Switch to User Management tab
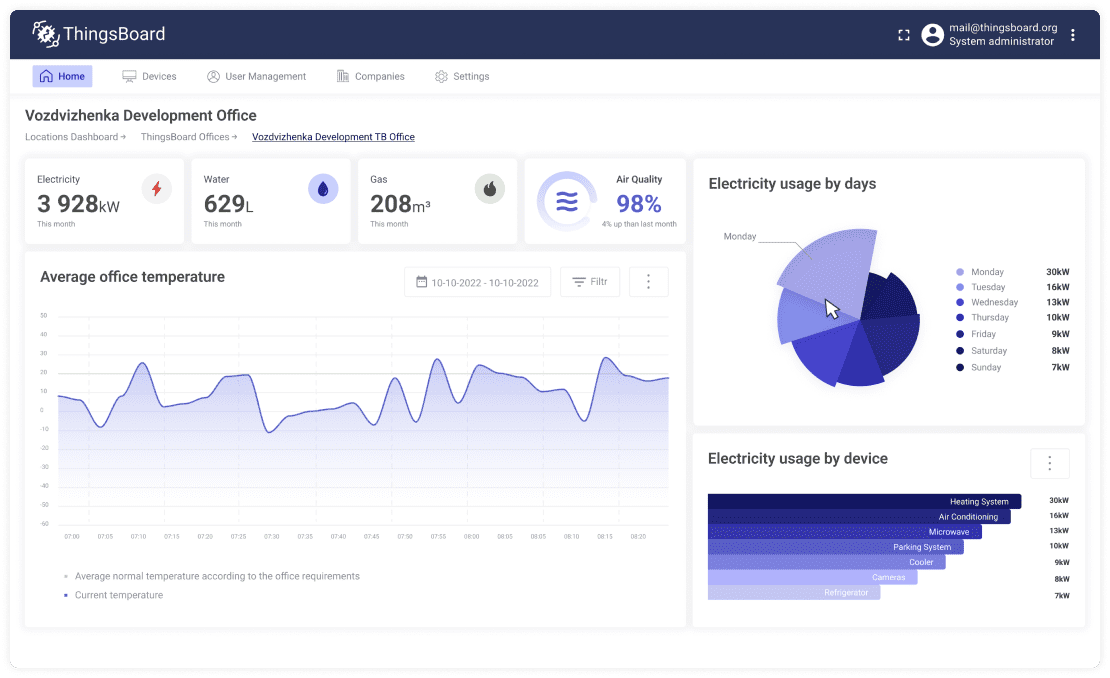Viewport: 1110px width, 678px height. point(256,76)
